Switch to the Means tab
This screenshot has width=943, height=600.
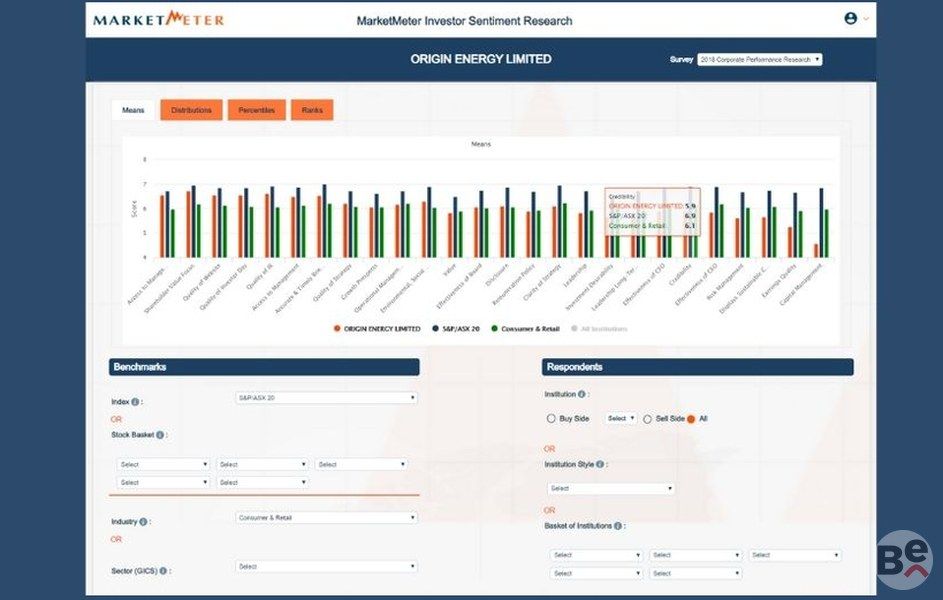[133, 110]
